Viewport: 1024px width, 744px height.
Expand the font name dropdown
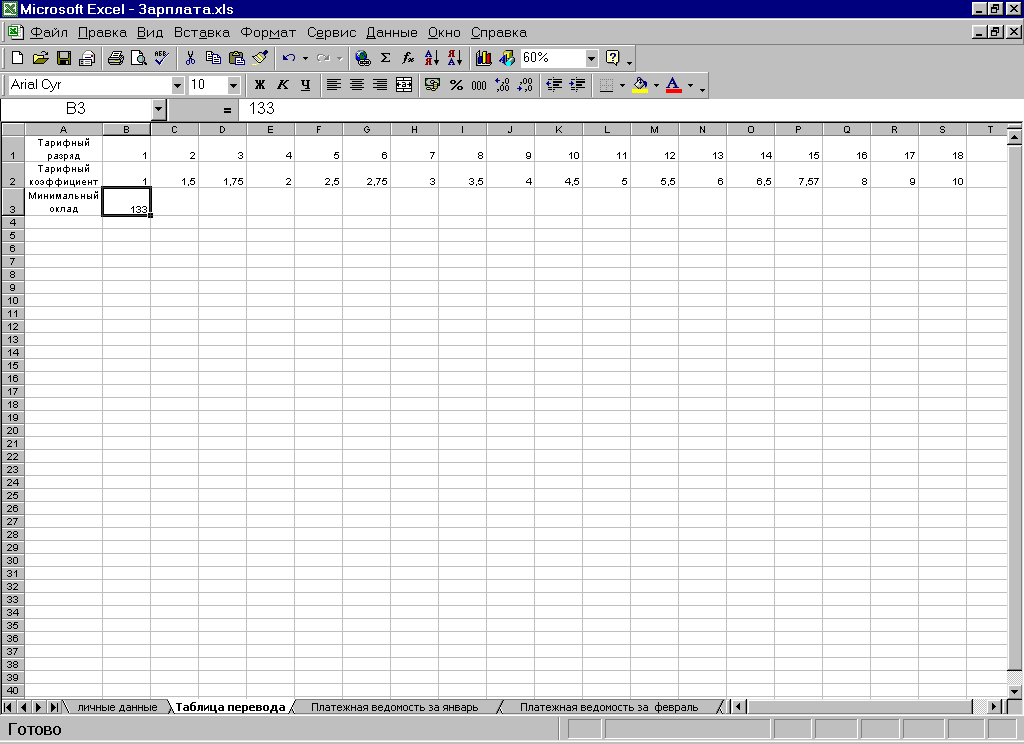[x=178, y=85]
